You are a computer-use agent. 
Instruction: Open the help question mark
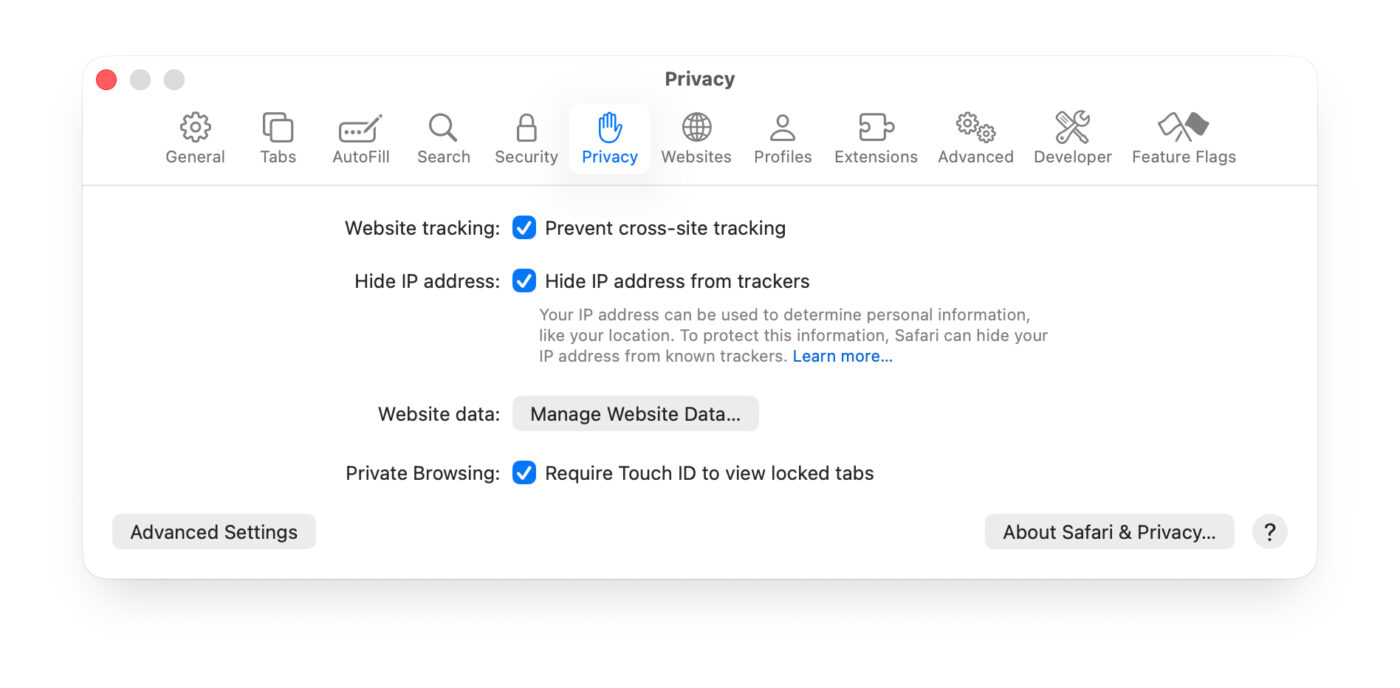click(1270, 531)
